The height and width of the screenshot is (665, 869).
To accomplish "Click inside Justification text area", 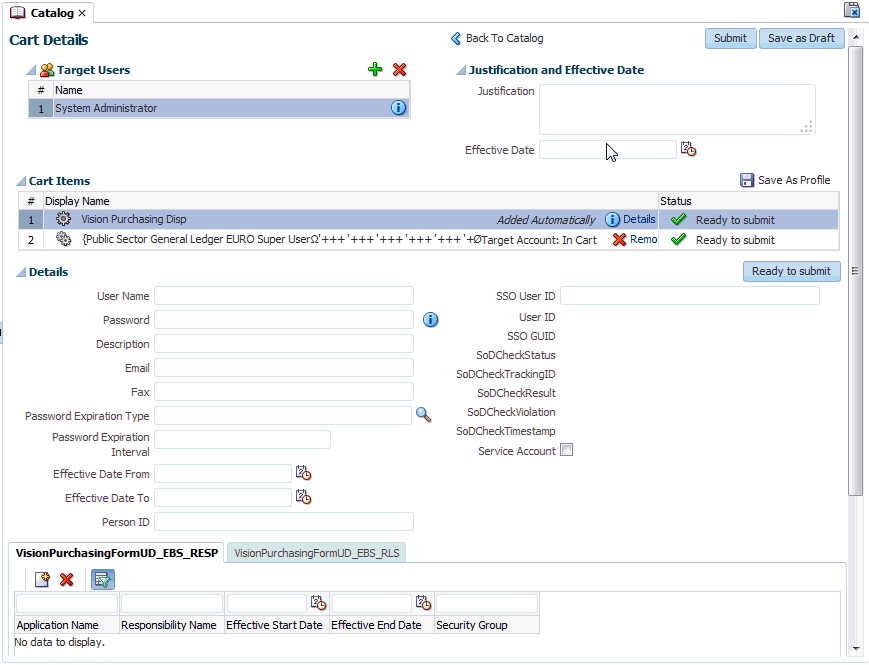I will click(677, 109).
